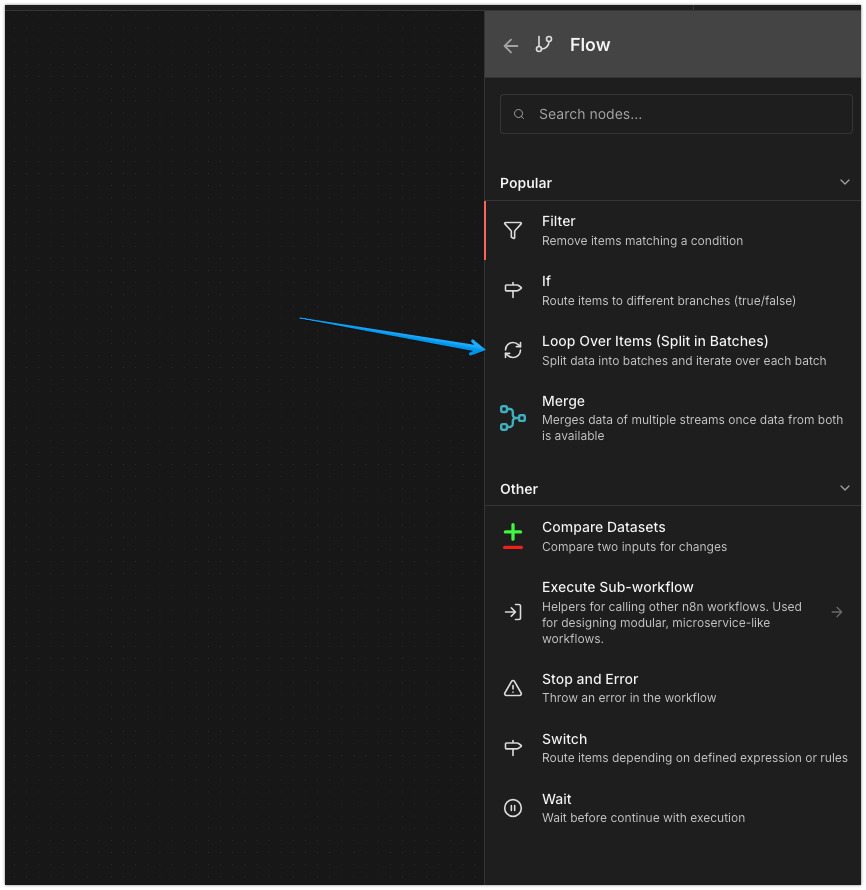Click the If signpost icon
This screenshot has height=890, width=866.
coord(513,290)
